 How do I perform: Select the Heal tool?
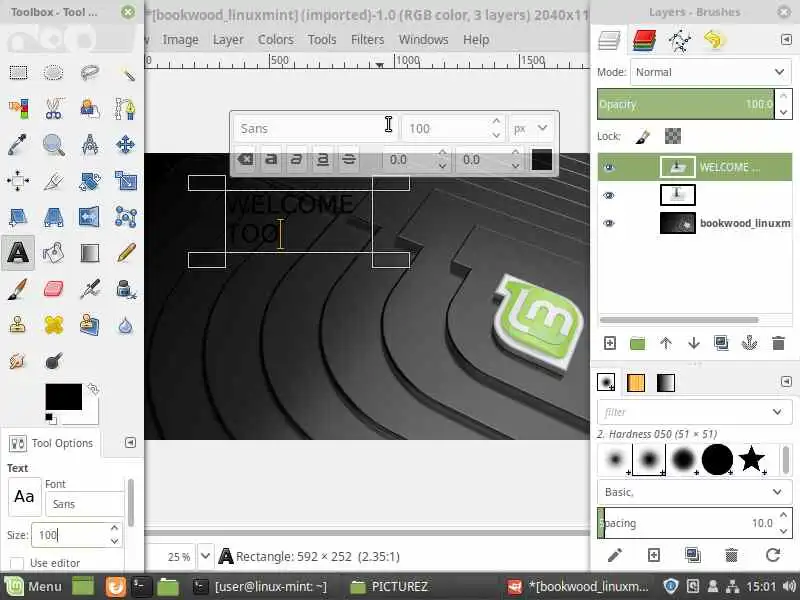(54, 325)
